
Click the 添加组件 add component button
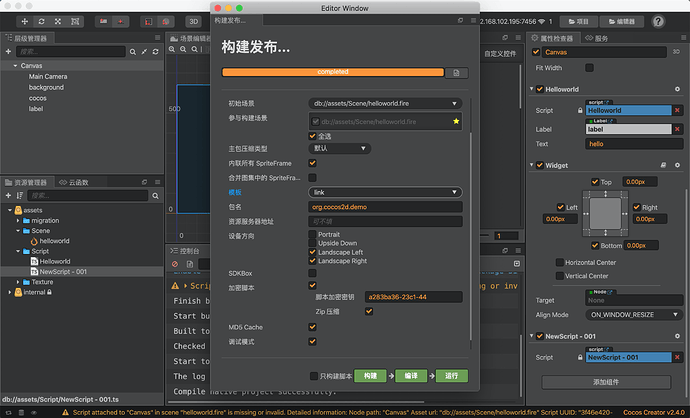point(606,382)
